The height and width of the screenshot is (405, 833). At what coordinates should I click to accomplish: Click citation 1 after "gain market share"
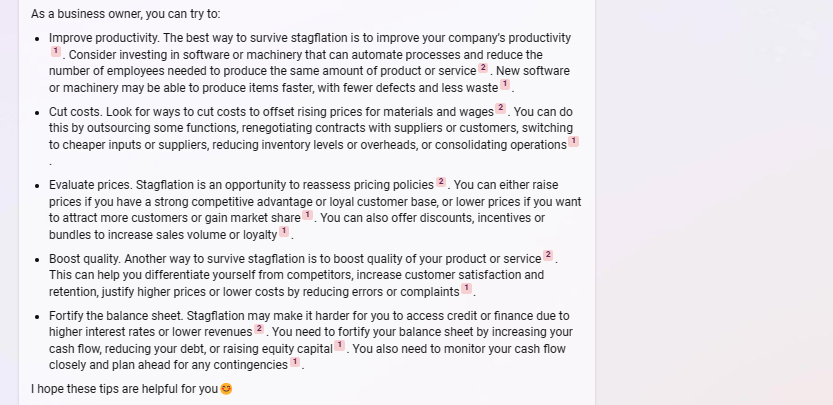pyautogui.click(x=307, y=214)
